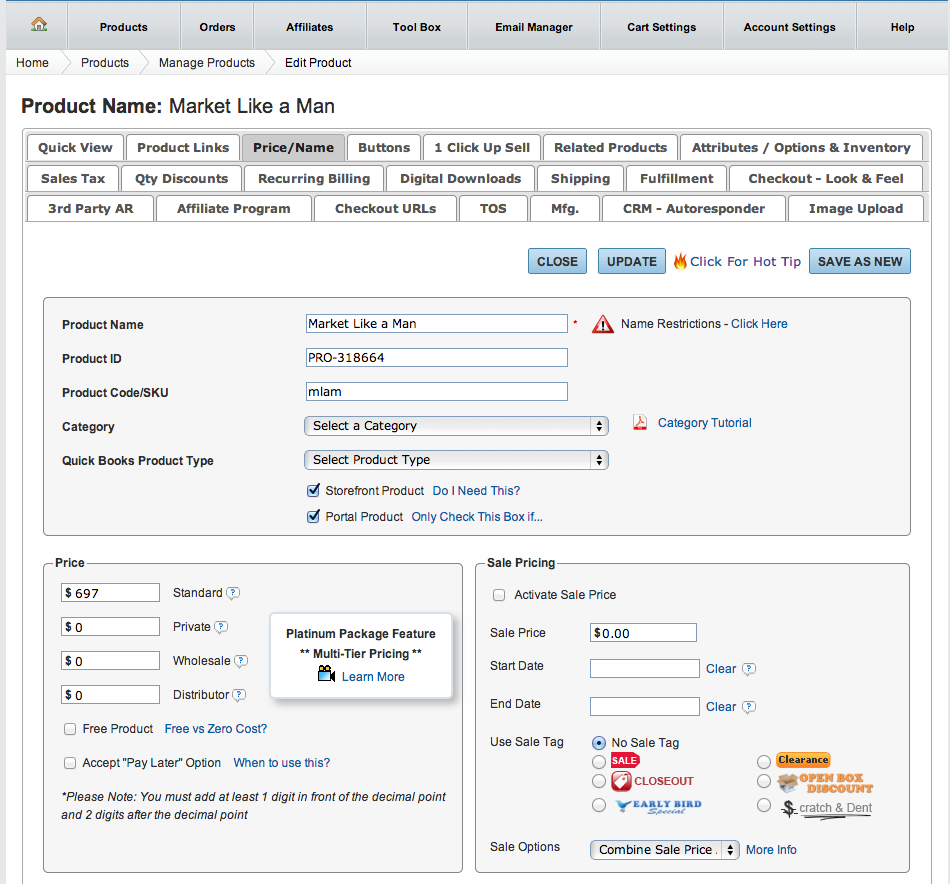Click the Product Code/SKU input field
The width and height of the screenshot is (950, 884).
436,392
